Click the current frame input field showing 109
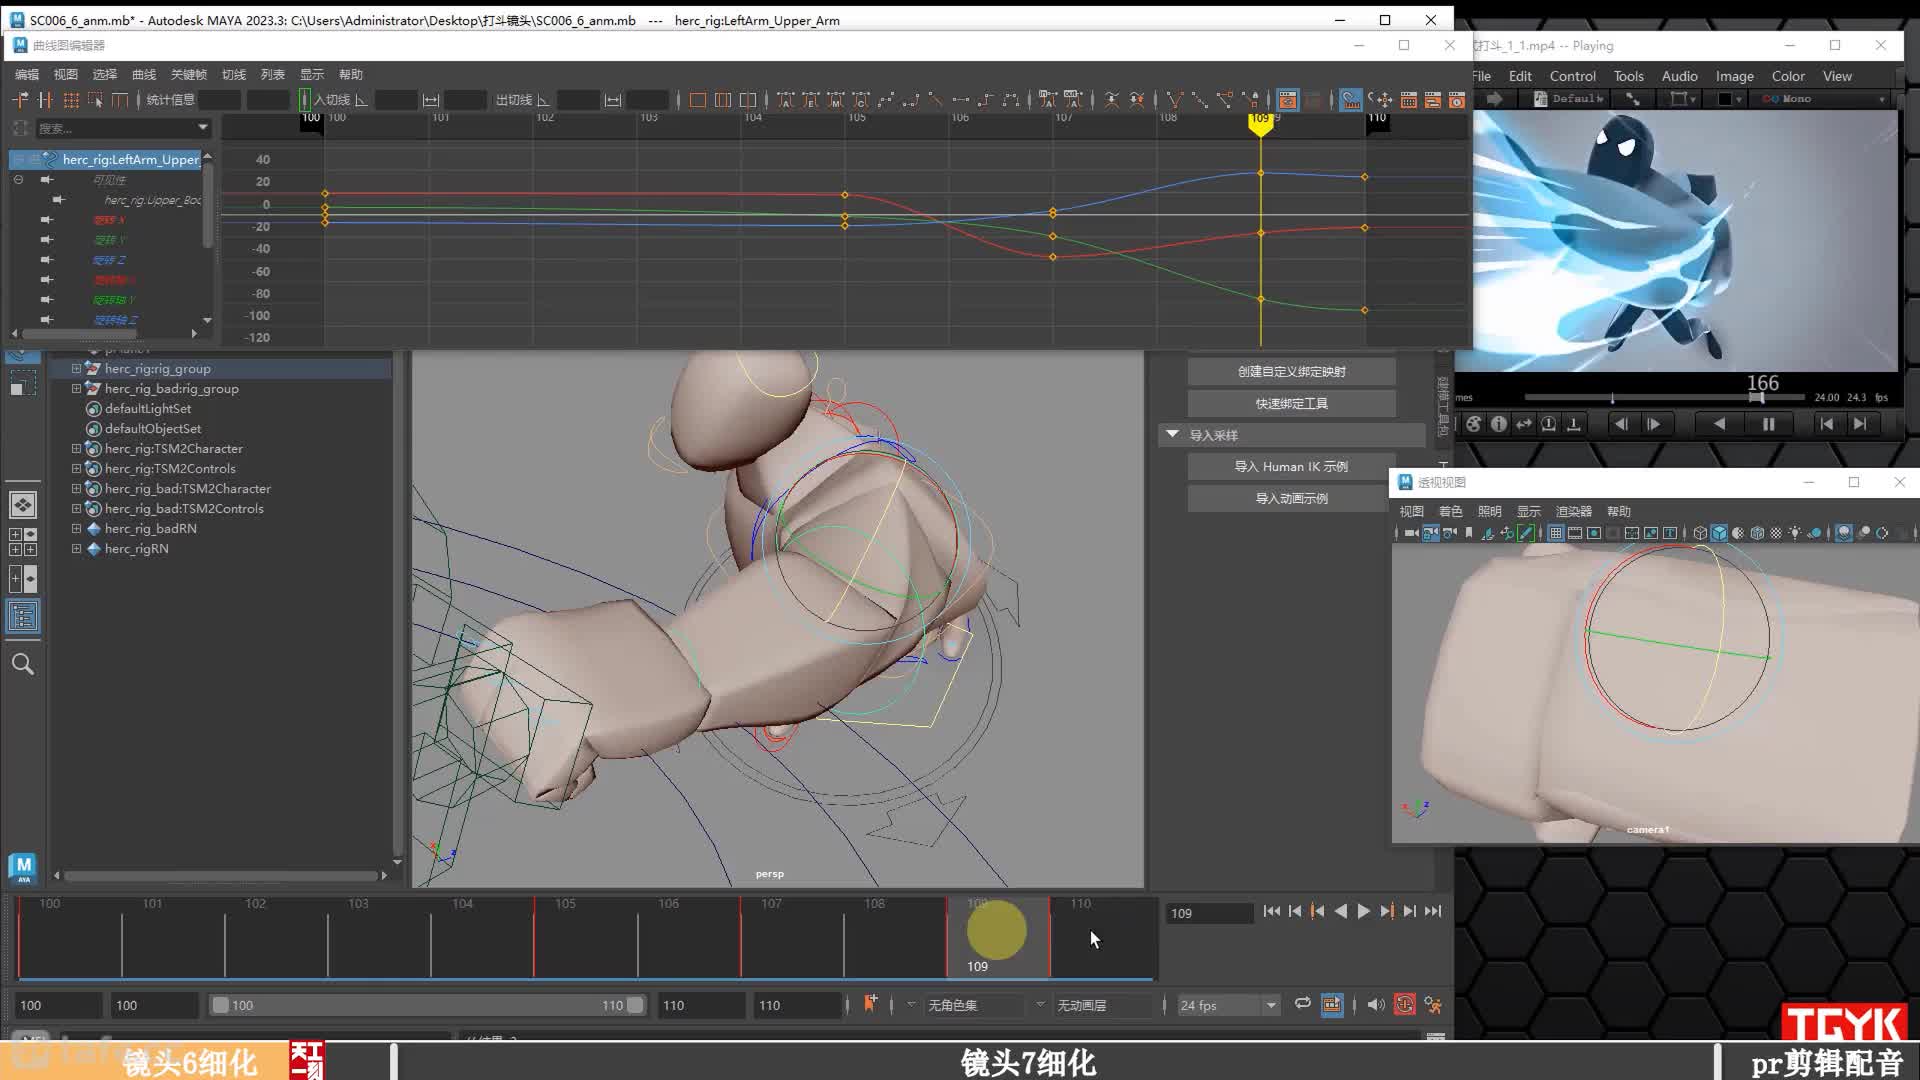This screenshot has width=1920, height=1080. [1209, 913]
